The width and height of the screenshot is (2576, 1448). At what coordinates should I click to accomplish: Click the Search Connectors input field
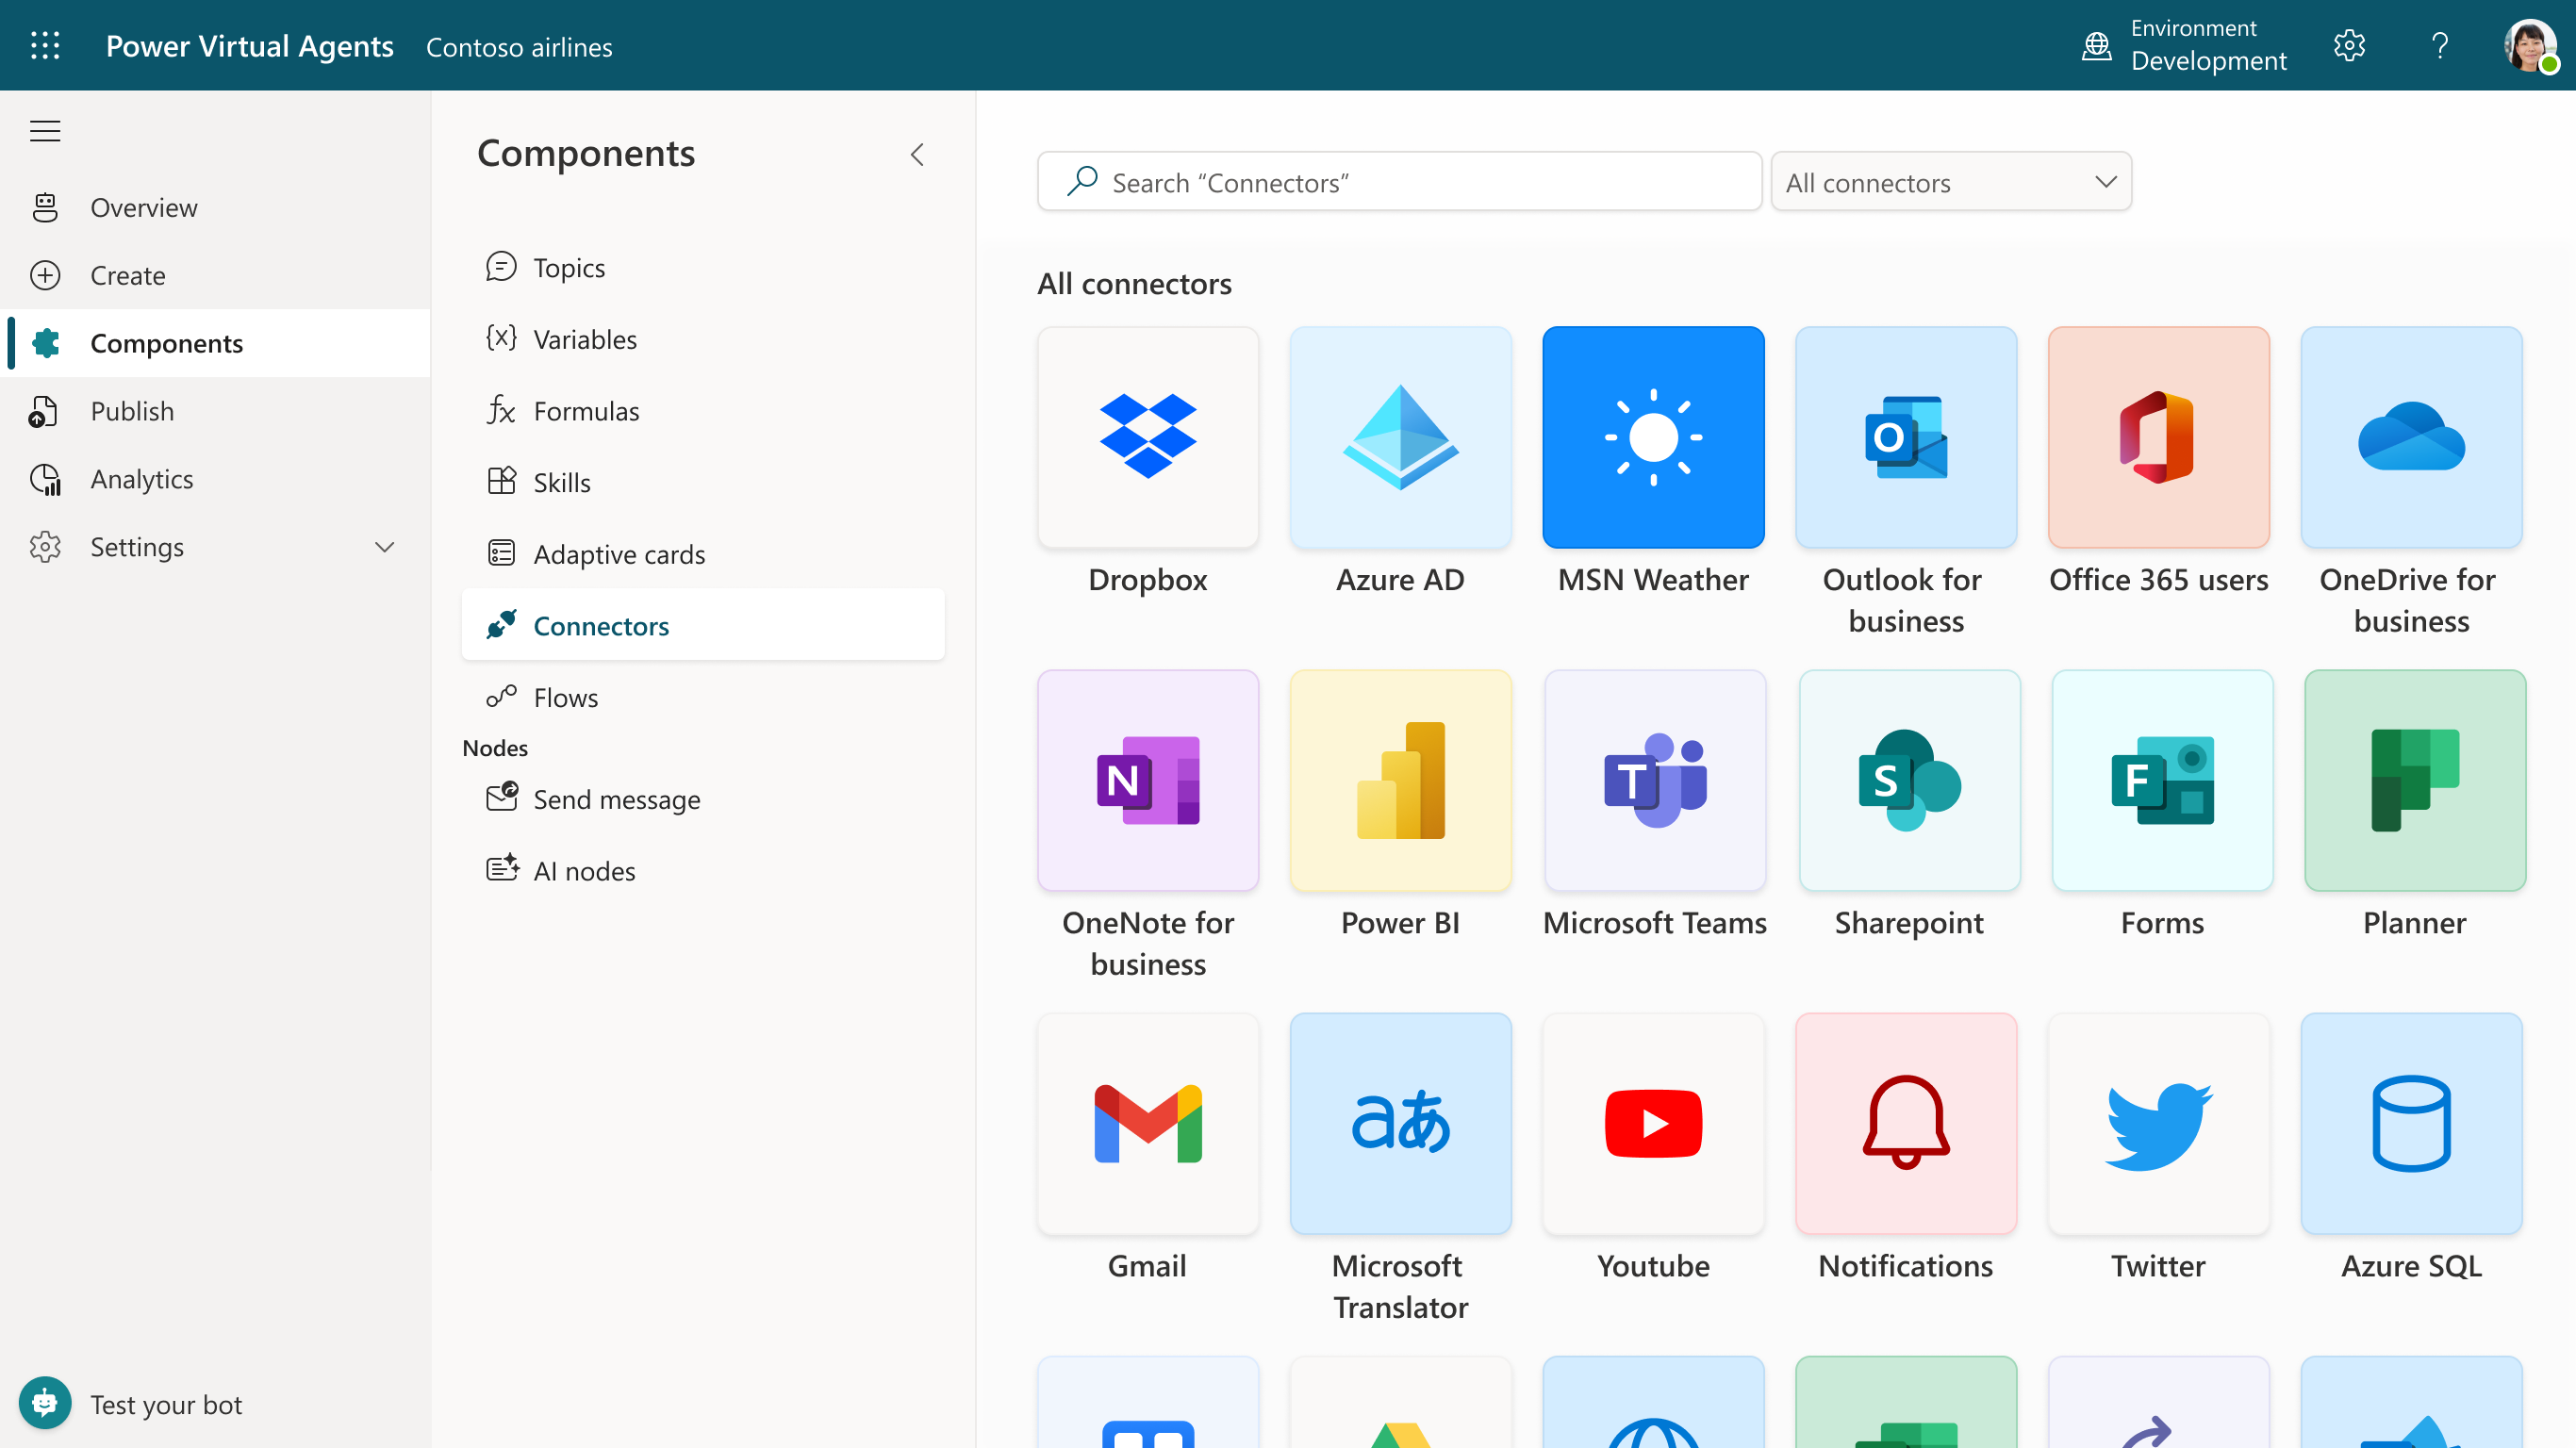[x=1400, y=182]
